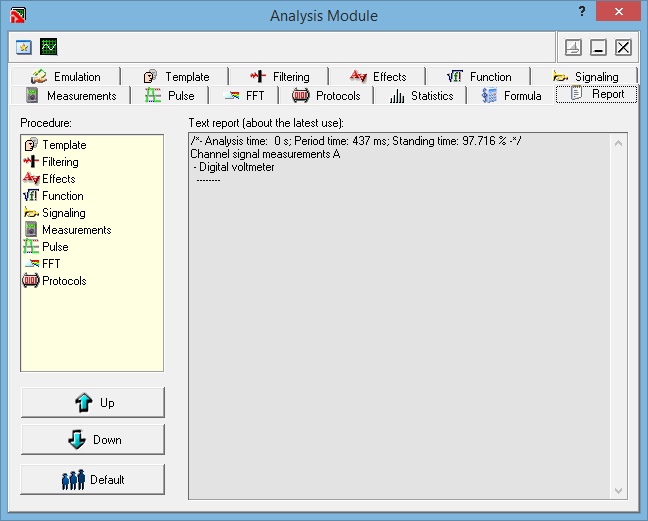648x521 pixels.
Task: Click the FFT spectrum icon in list
Action: pyautogui.click(x=30, y=264)
